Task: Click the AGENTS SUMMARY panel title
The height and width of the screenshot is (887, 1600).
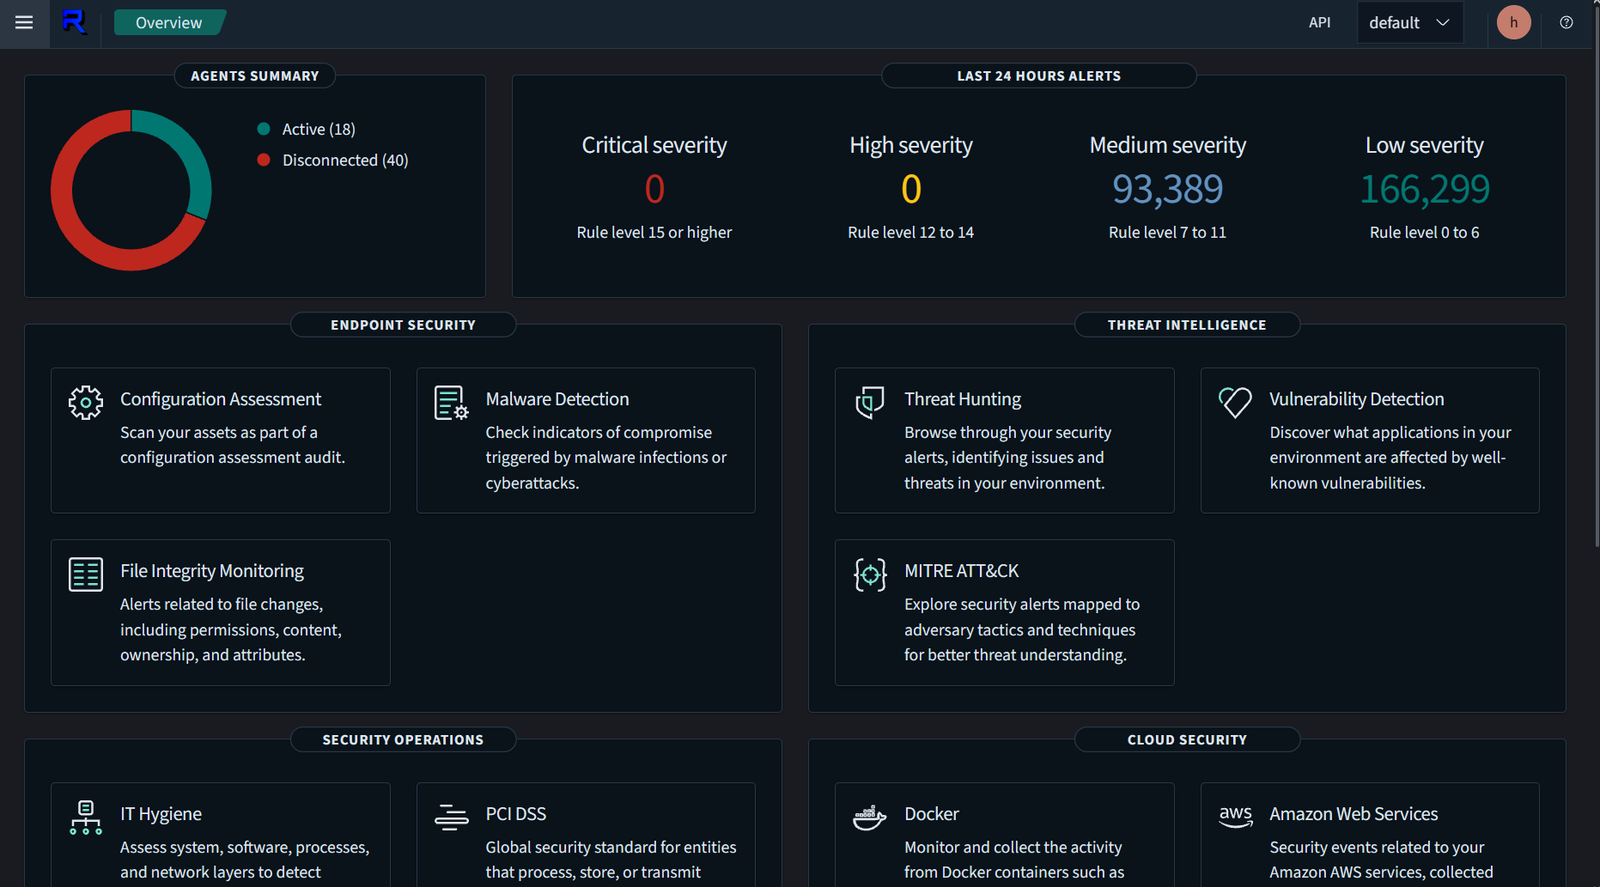Action: [255, 76]
